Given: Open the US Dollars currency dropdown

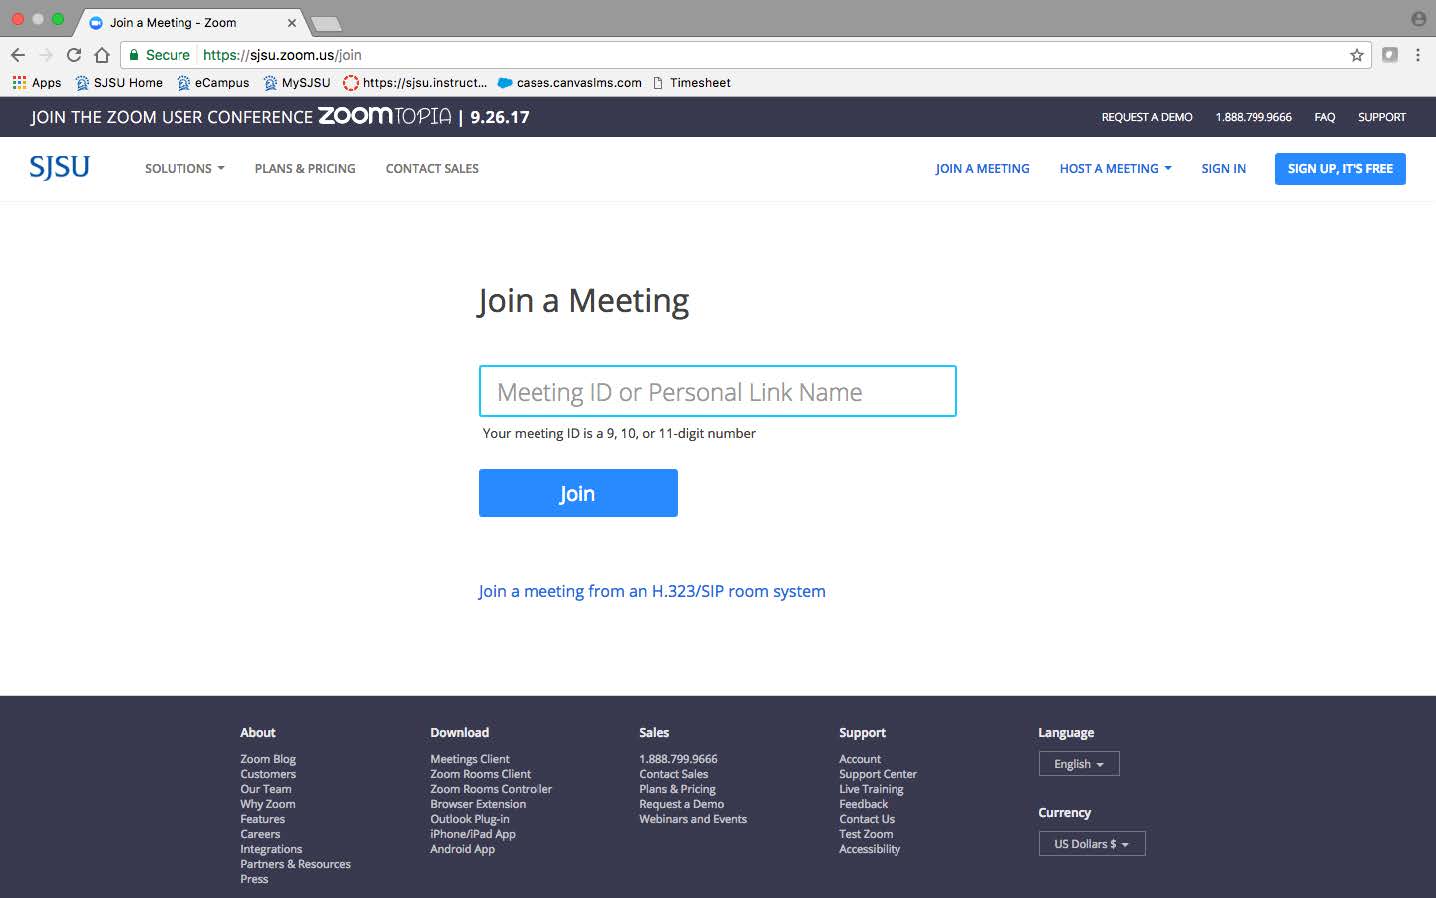Looking at the screenshot, I should click(1091, 843).
